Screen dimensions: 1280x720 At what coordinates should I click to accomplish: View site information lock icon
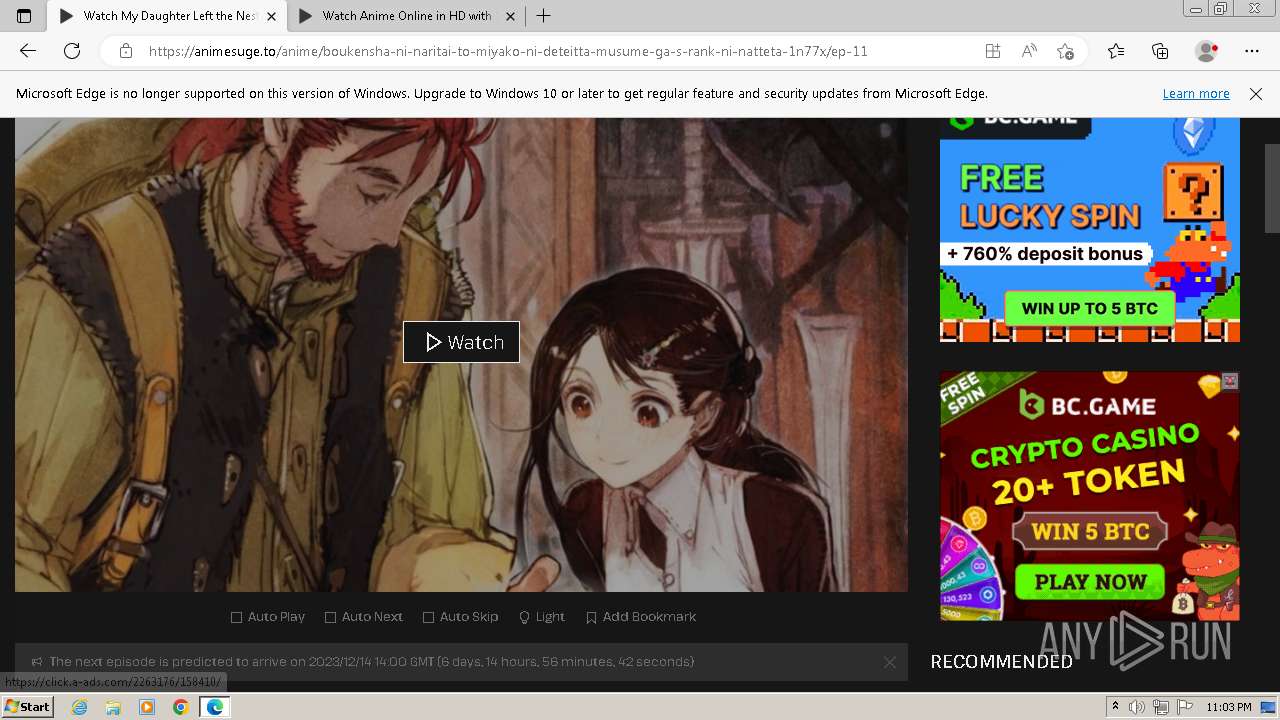pos(126,51)
